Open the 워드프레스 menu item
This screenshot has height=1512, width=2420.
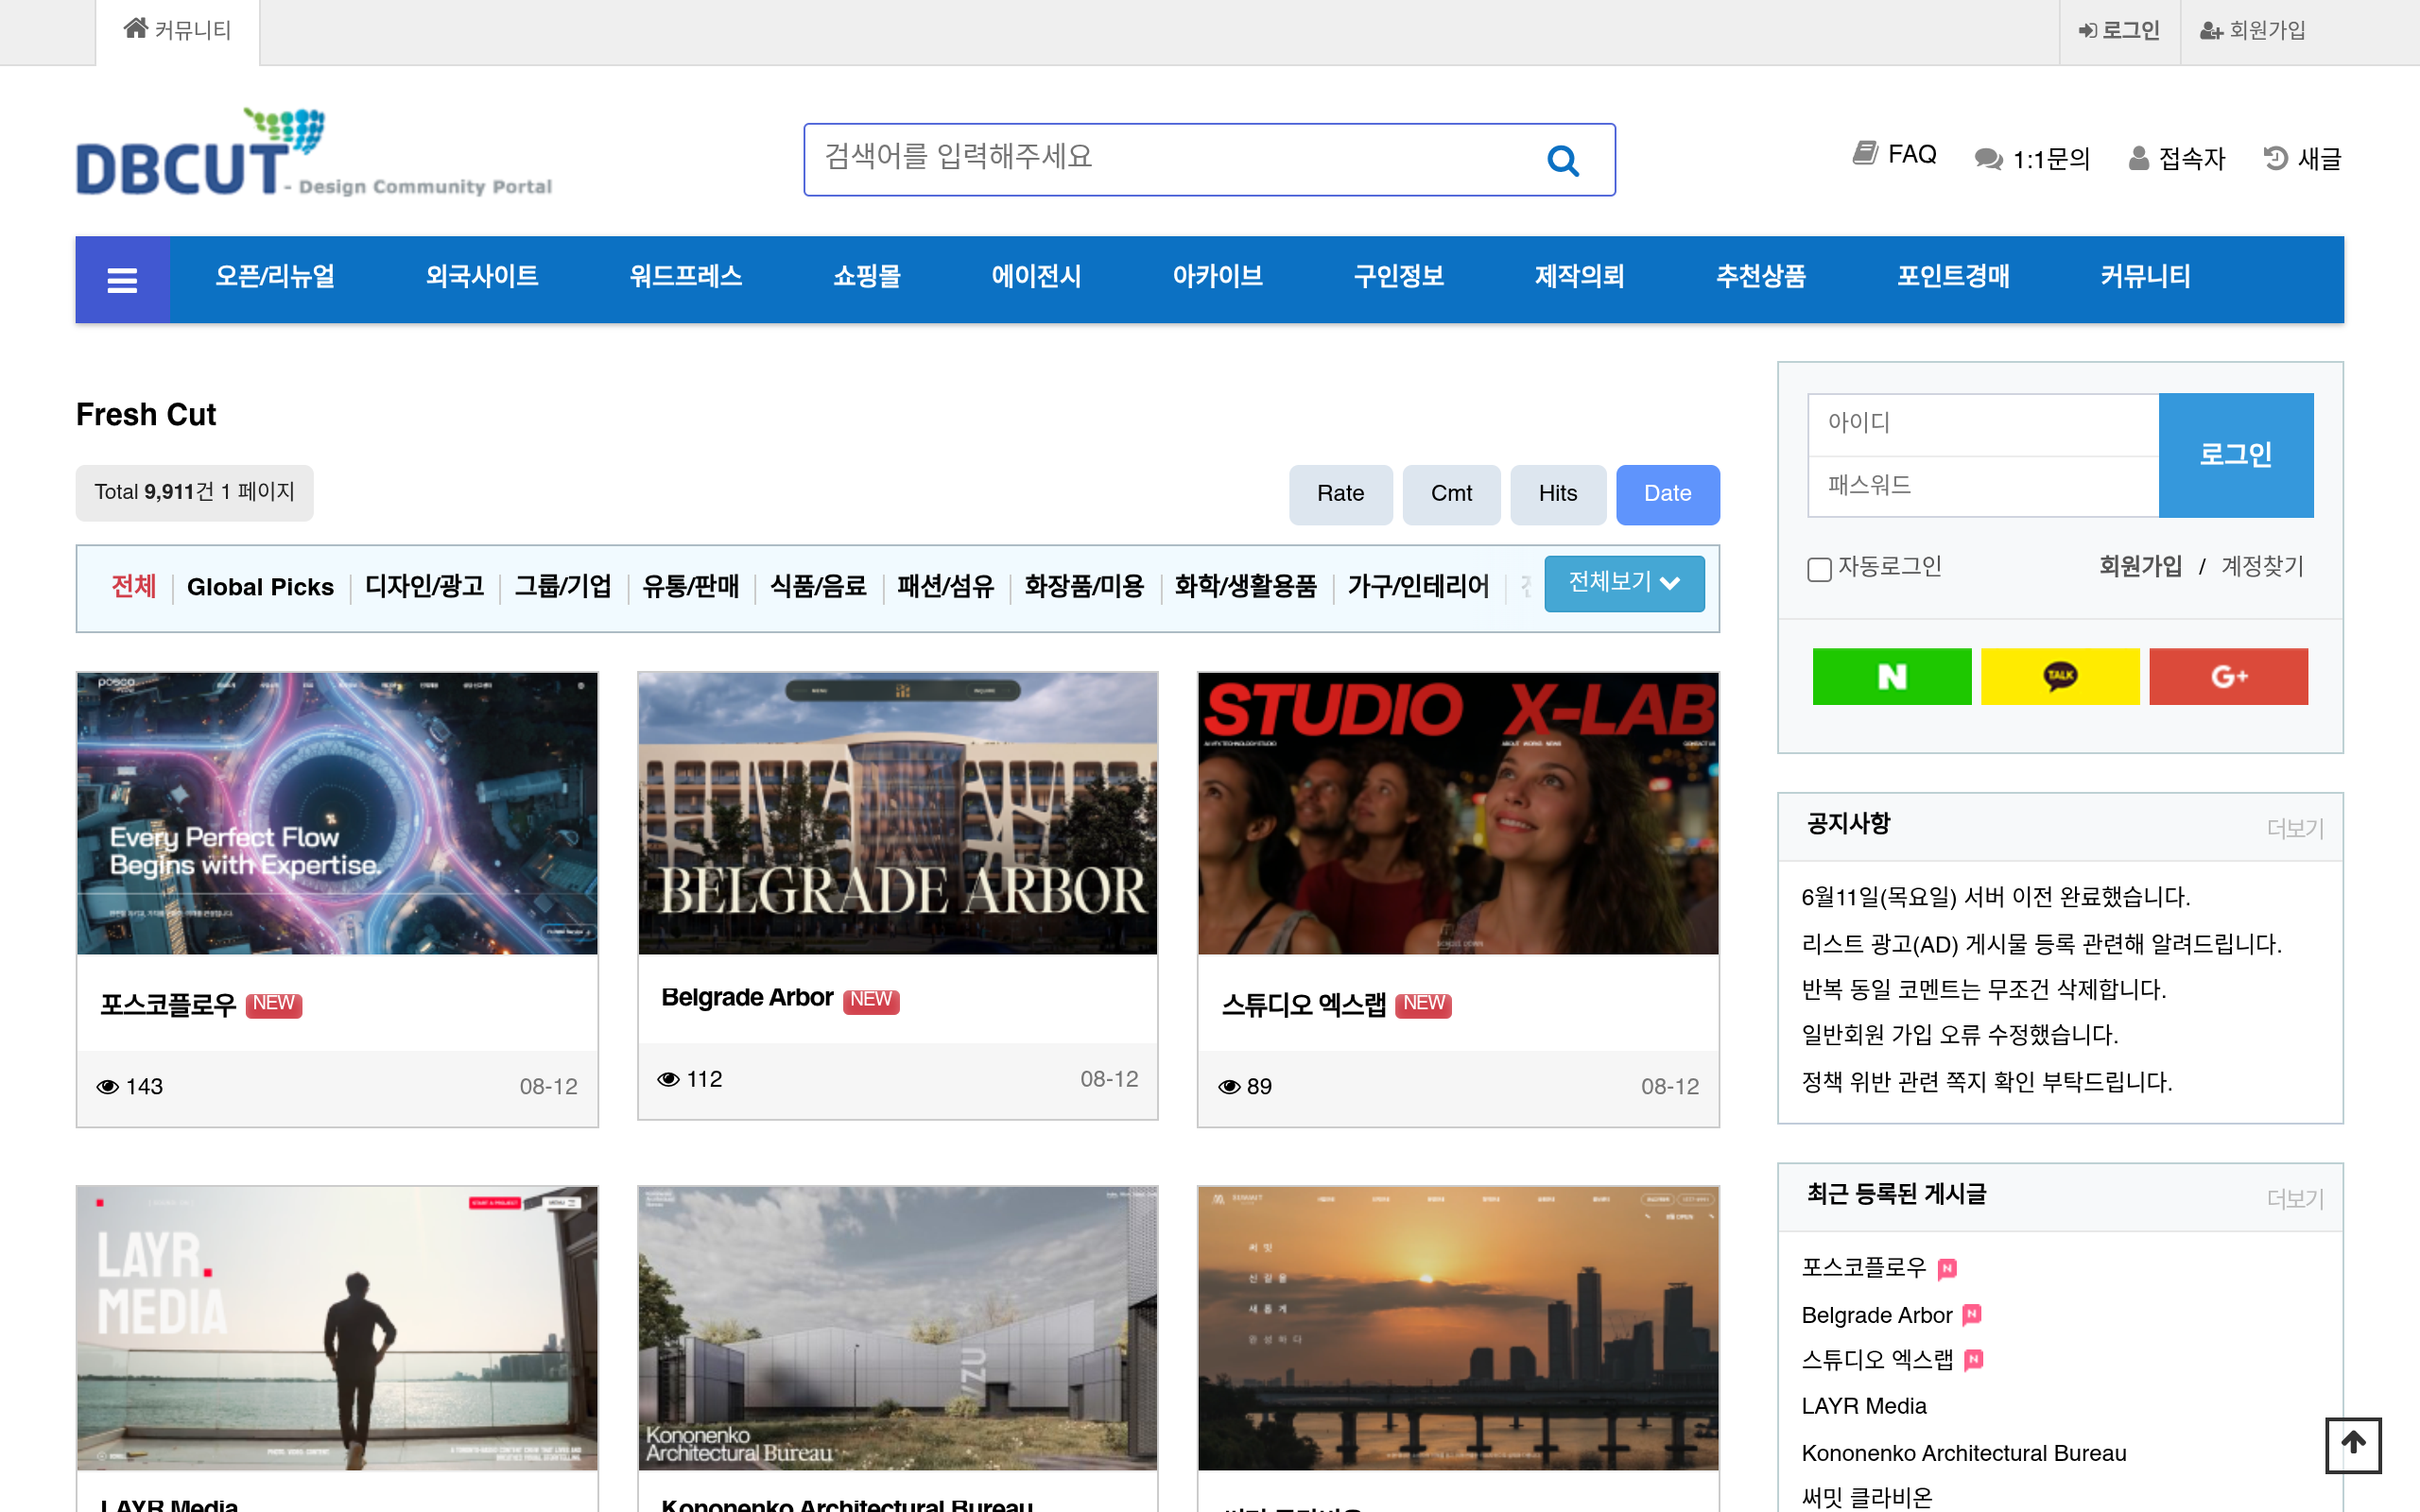click(685, 277)
